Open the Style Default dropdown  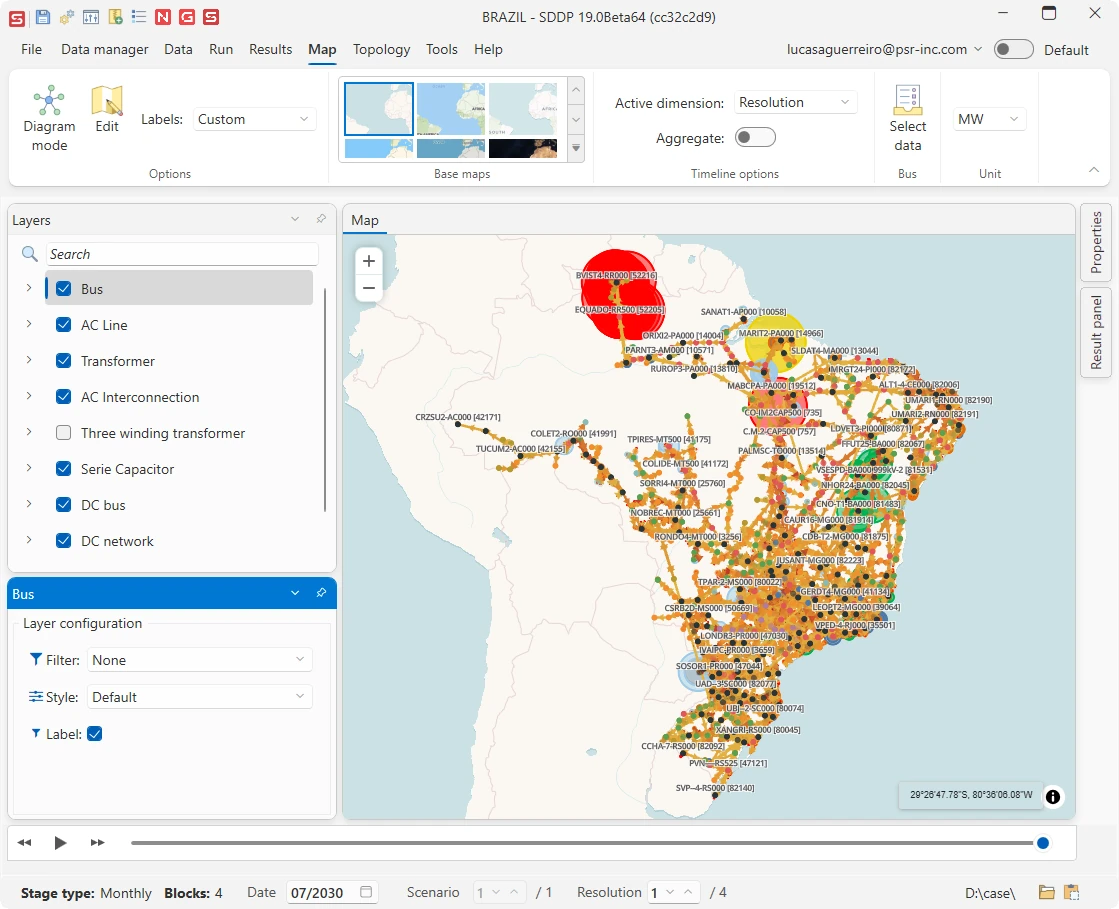[199, 696]
